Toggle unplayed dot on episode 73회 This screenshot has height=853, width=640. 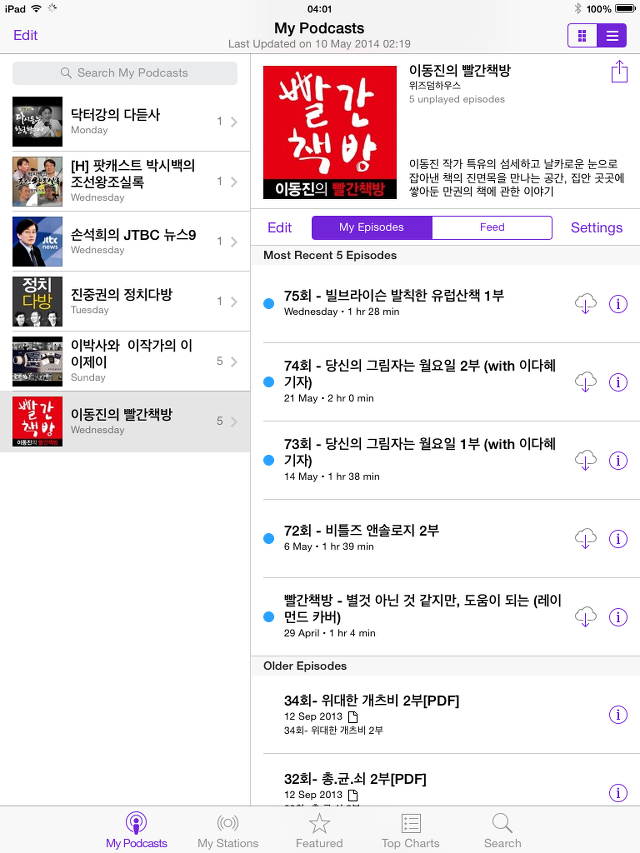[268, 460]
